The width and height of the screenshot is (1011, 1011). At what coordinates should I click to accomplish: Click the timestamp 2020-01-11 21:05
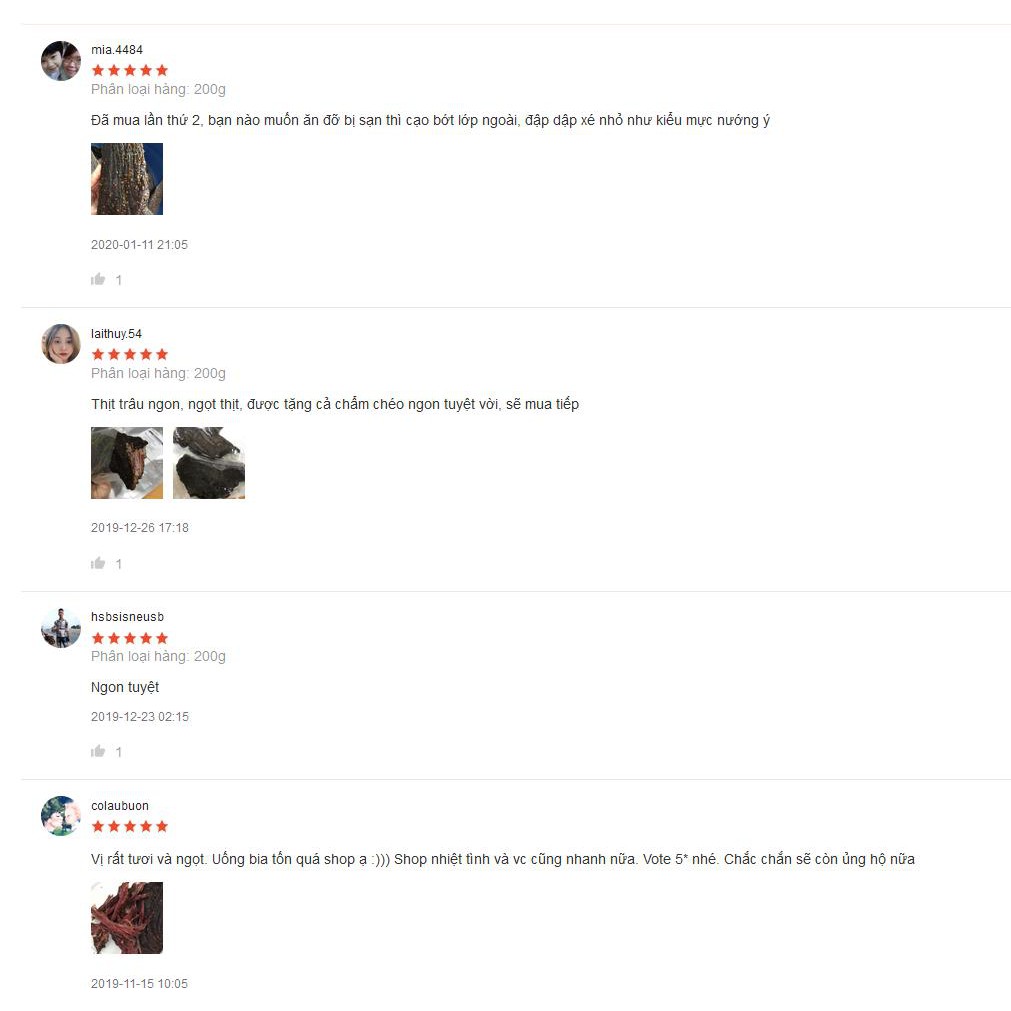pyautogui.click(x=139, y=245)
